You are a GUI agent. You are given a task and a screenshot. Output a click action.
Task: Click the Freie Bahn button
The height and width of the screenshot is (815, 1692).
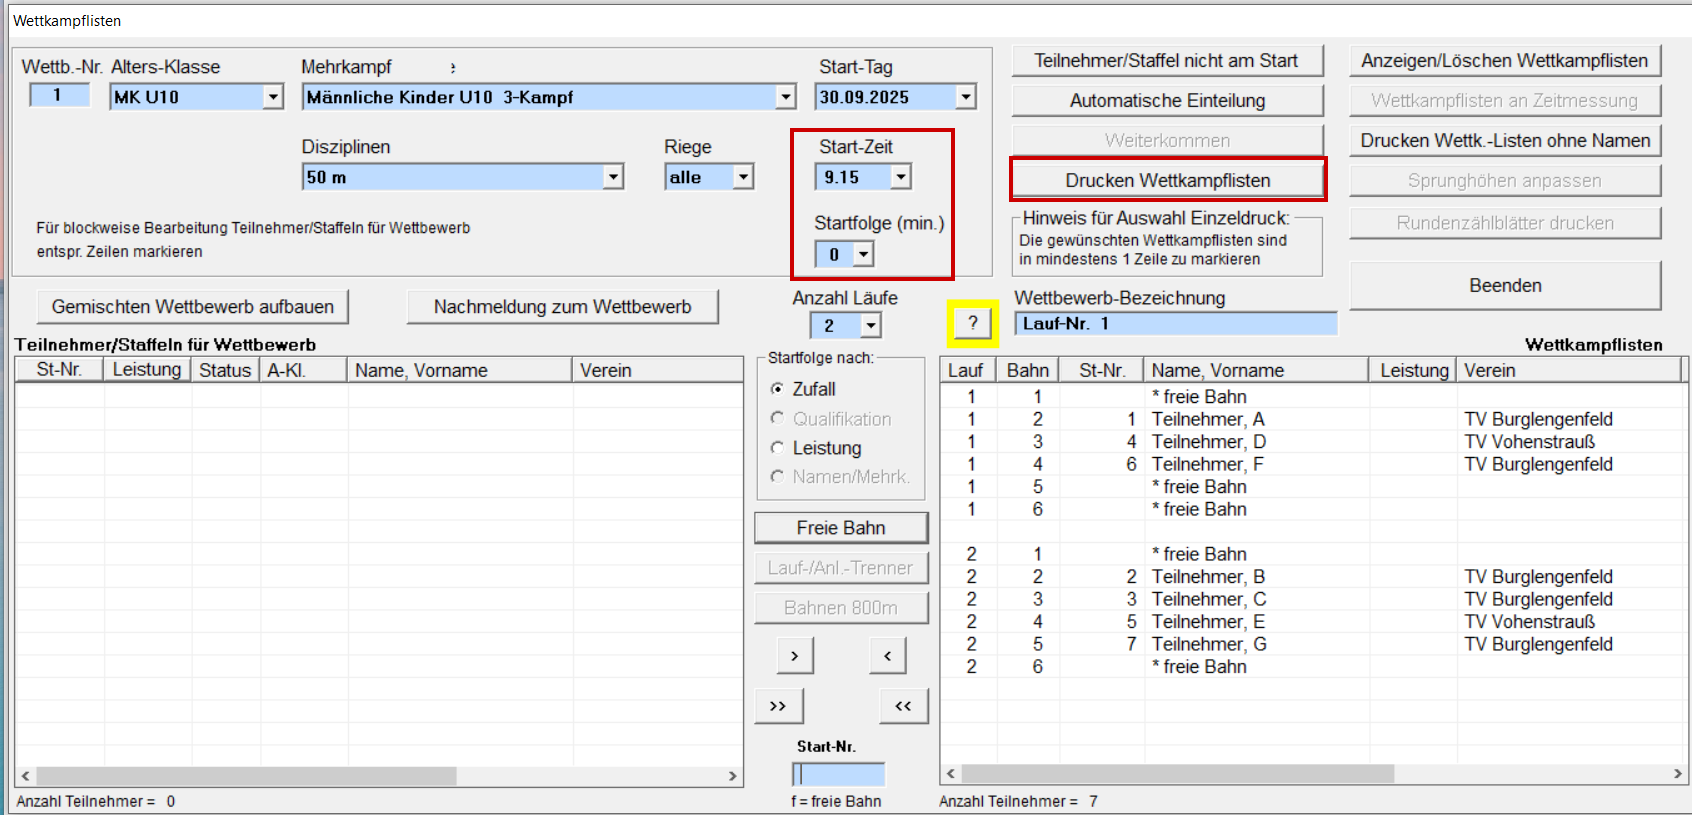pyautogui.click(x=840, y=528)
